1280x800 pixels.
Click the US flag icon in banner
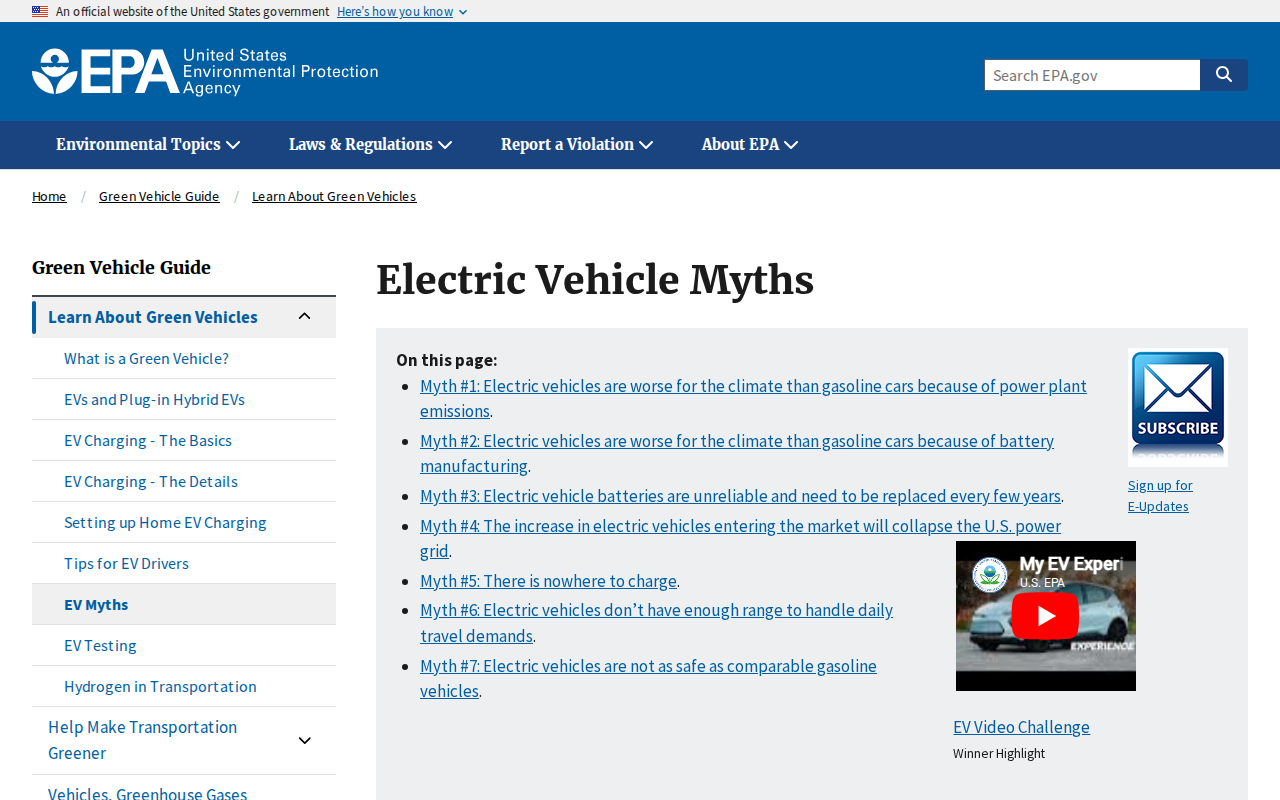click(x=40, y=12)
